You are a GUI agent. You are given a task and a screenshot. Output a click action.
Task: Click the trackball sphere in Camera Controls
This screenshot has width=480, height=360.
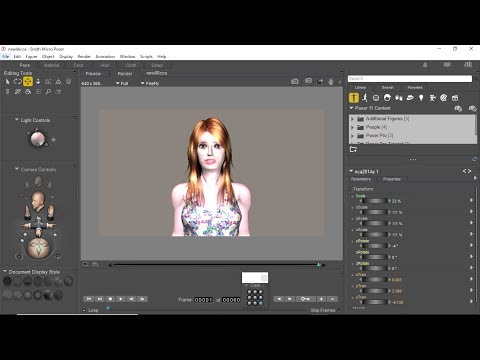point(38,248)
